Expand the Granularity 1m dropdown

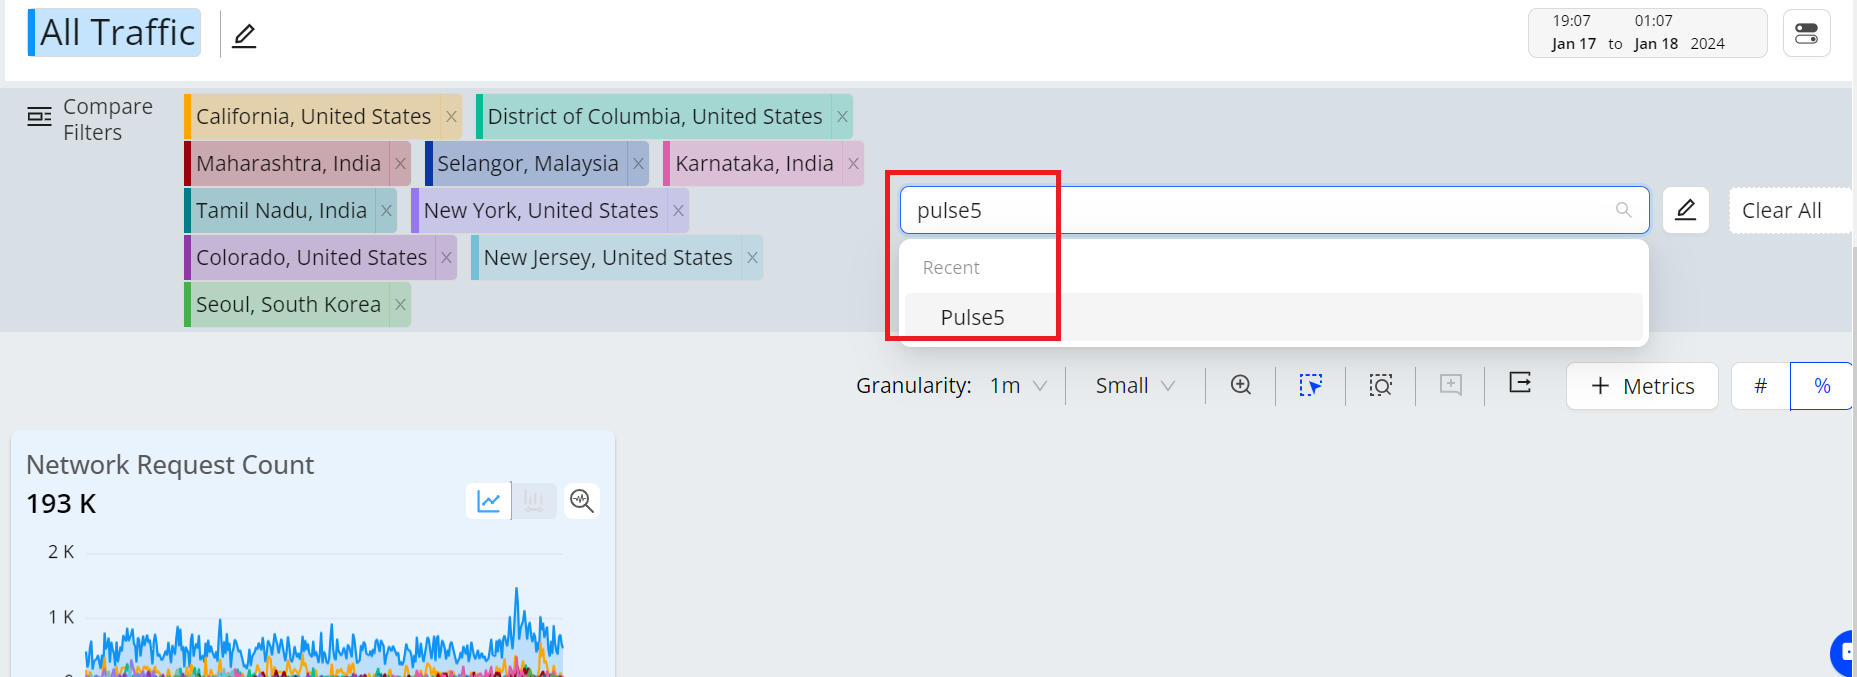coord(1018,386)
